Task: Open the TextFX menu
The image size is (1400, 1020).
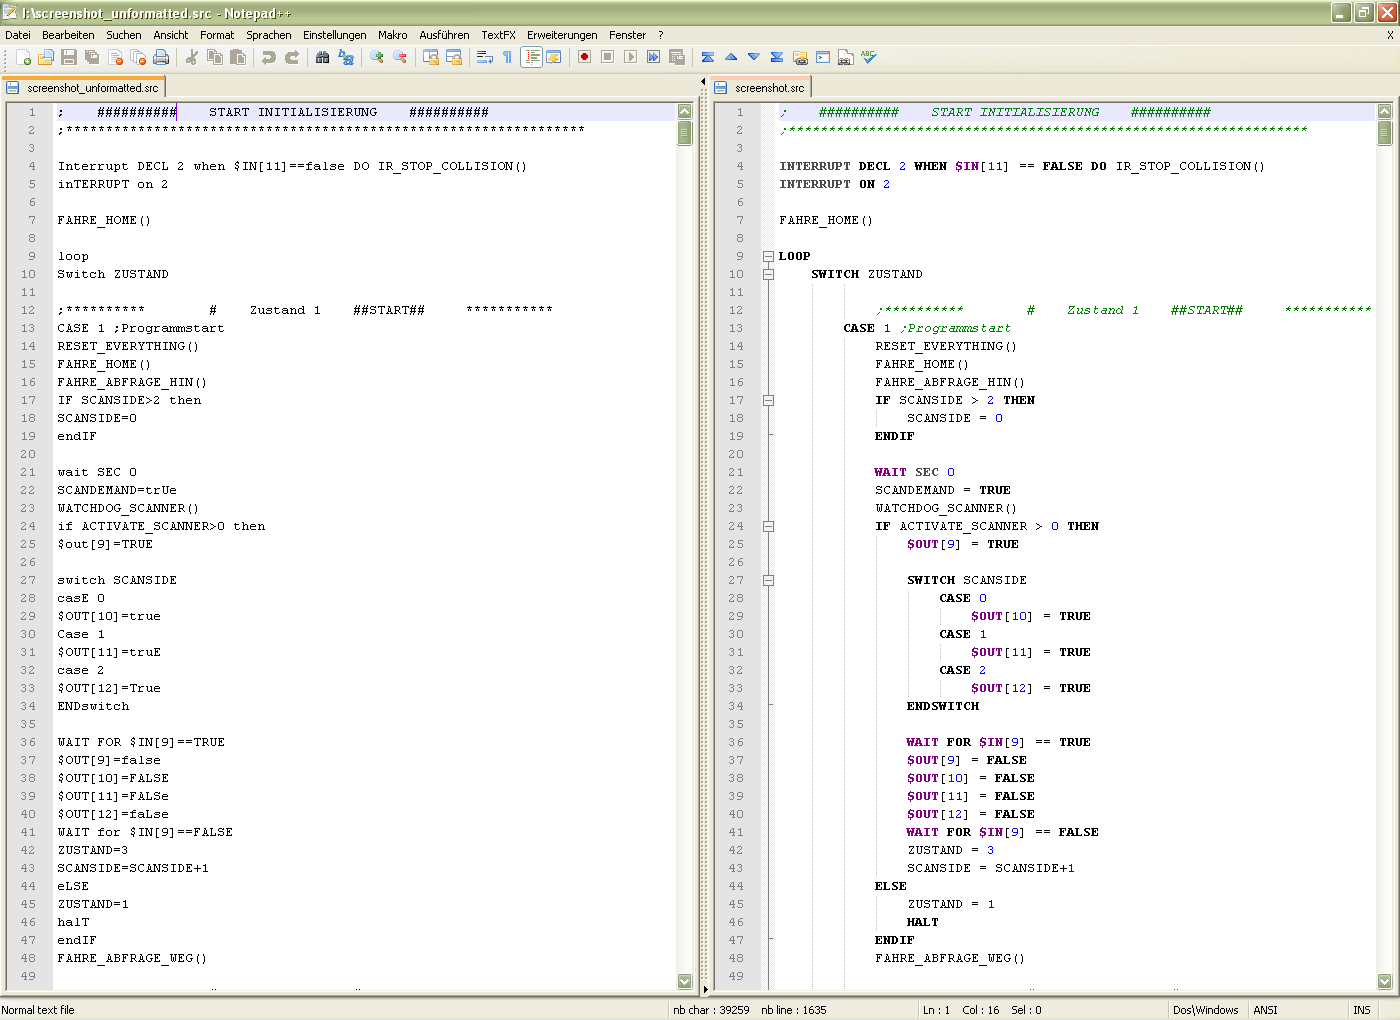Action: point(499,35)
